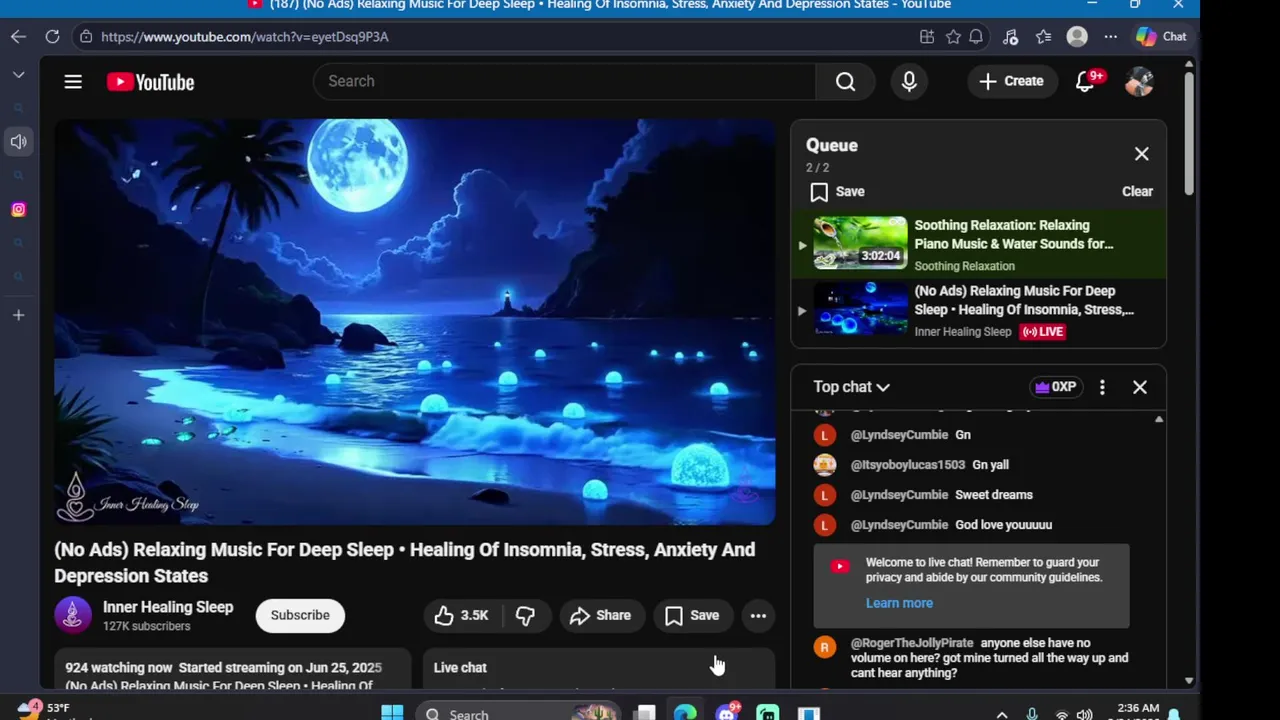1280x720 pixels.
Task: Open the weather widget 53°F
Action: coord(44,710)
